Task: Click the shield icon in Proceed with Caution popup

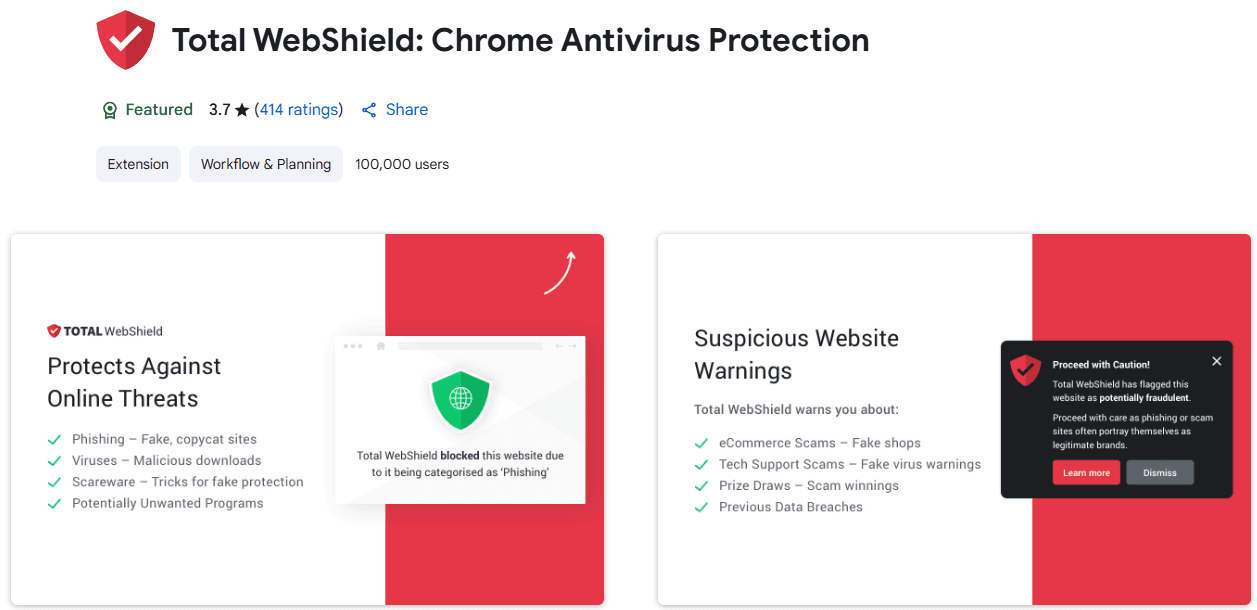Action: [1025, 369]
